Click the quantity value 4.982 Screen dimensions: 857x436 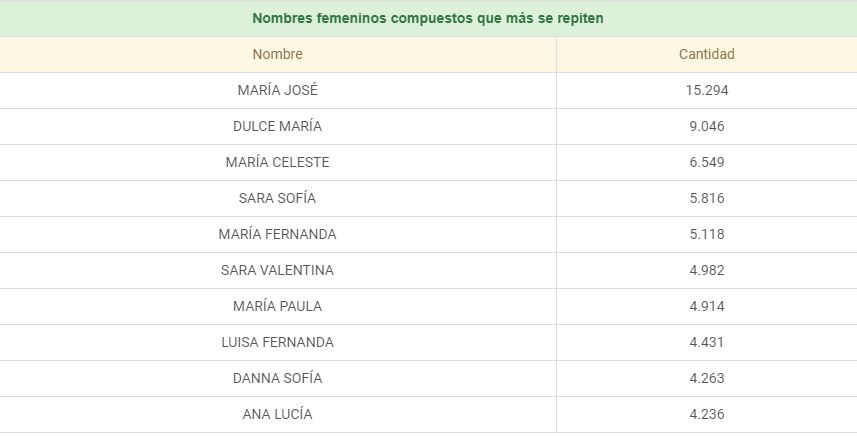706,270
